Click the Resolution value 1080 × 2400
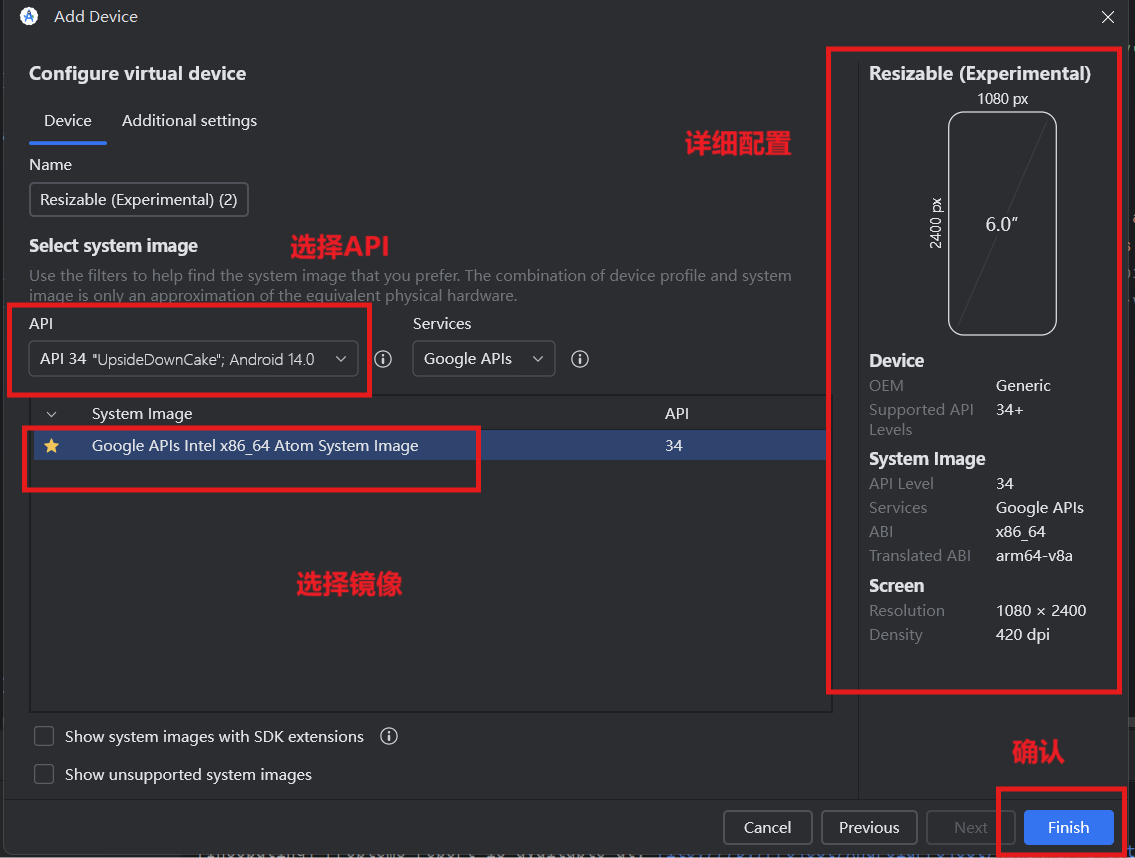The height and width of the screenshot is (858, 1135). click(x=1040, y=610)
